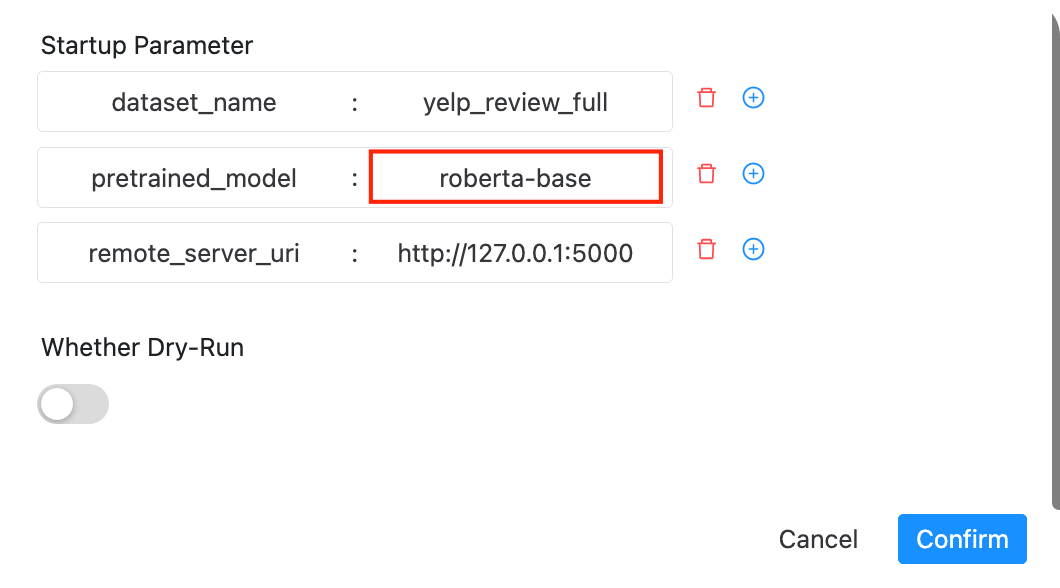
Task: Cancel the dialog
Action: tap(818, 539)
